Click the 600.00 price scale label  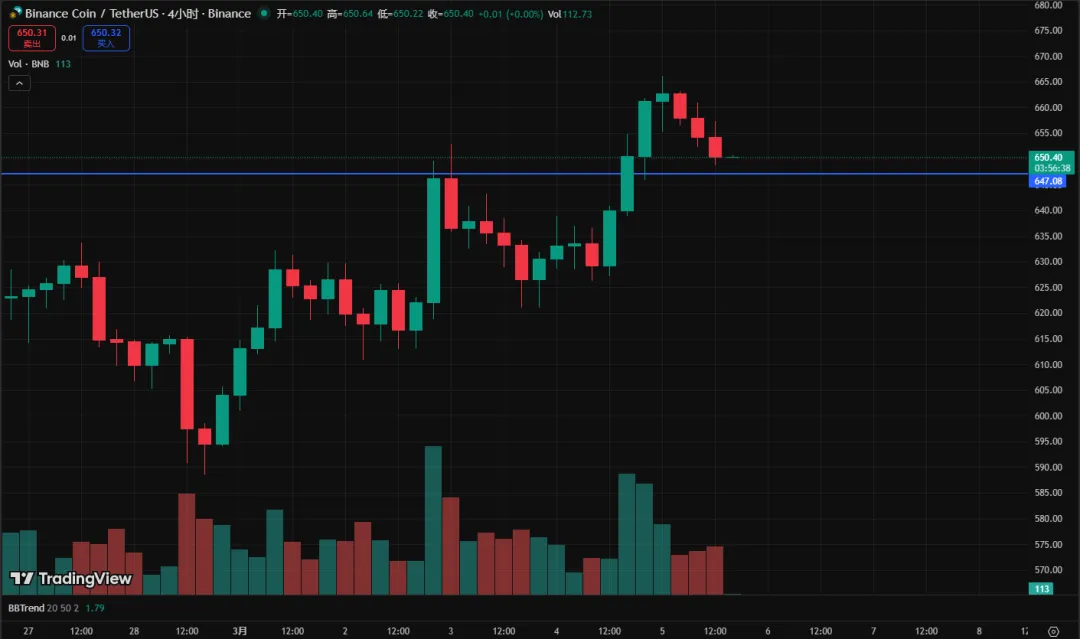tap(1048, 416)
